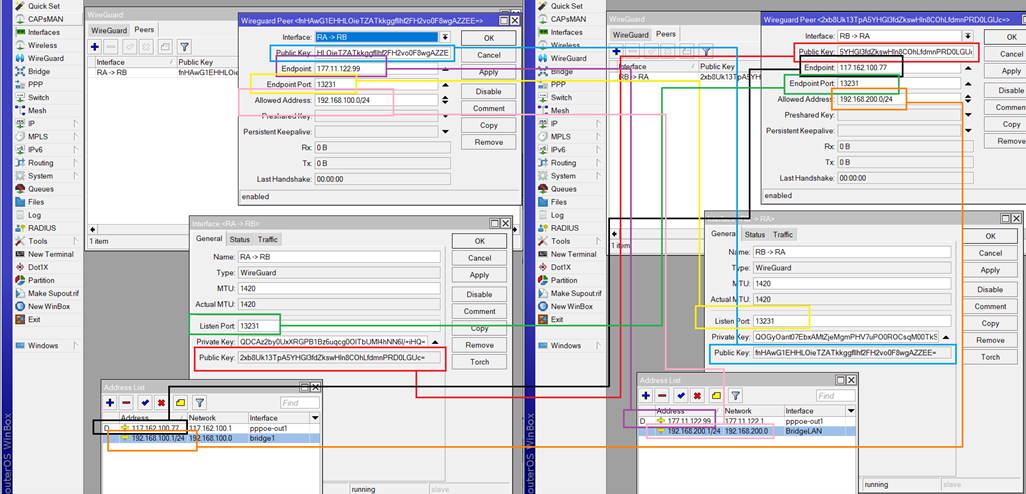The width and height of the screenshot is (1026, 494).
Task: Switch to WireGuard tab in left WireGuard window
Action: (109, 30)
